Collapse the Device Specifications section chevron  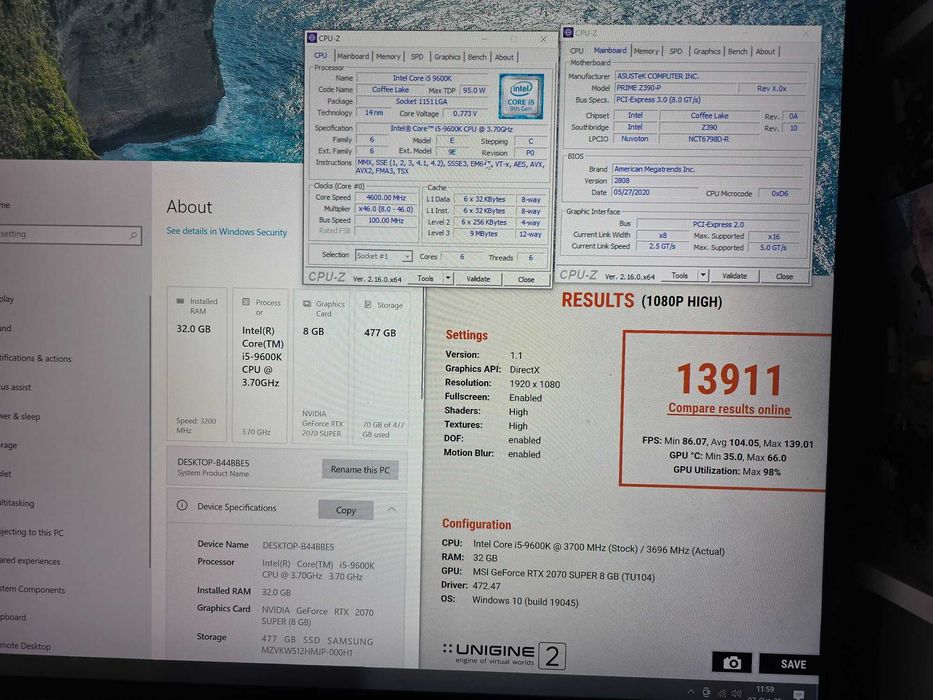[392, 510]
